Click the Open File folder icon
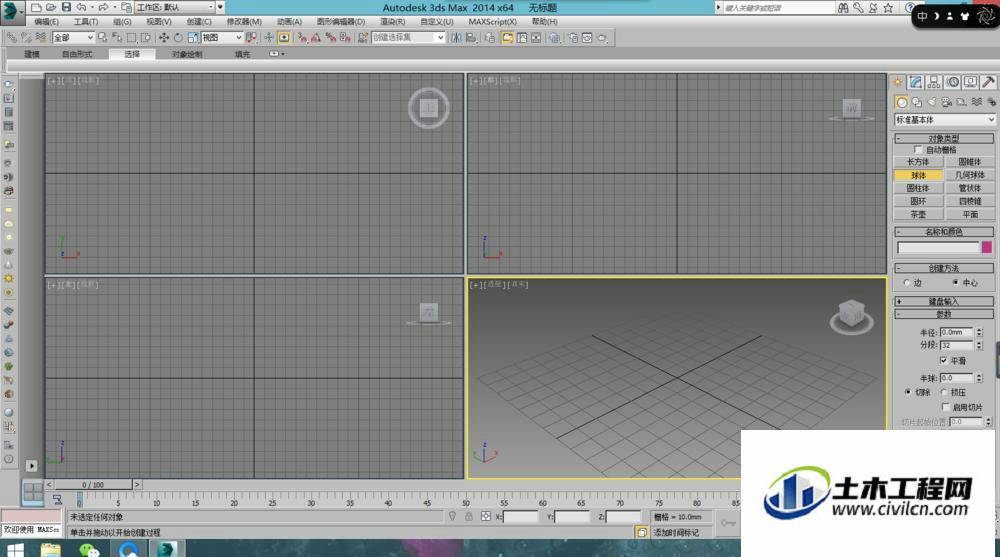Image resolution: width=1000 pixels, height=557 pixels. (51, 8)
